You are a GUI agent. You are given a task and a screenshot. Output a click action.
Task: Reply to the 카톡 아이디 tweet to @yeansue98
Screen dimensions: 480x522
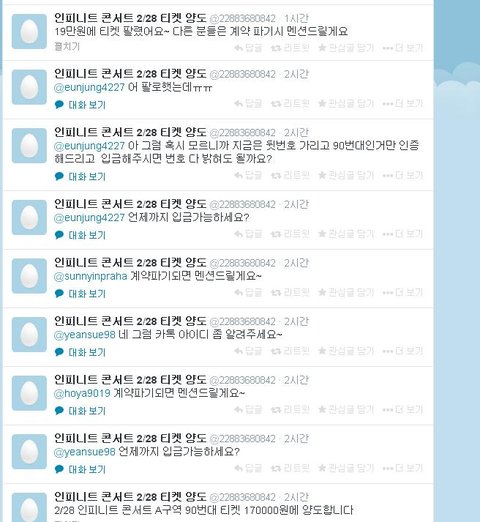(x=248, y=351)
